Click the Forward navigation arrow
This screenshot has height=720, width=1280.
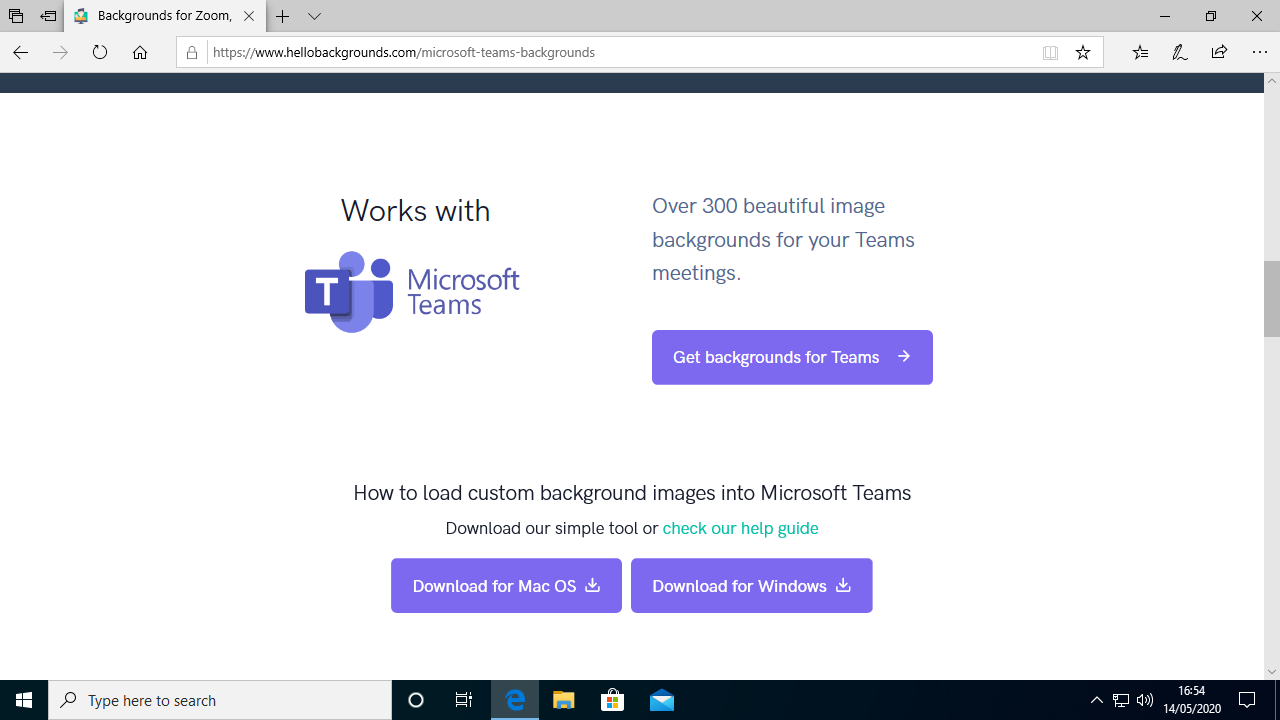click(x=60, y=53)
